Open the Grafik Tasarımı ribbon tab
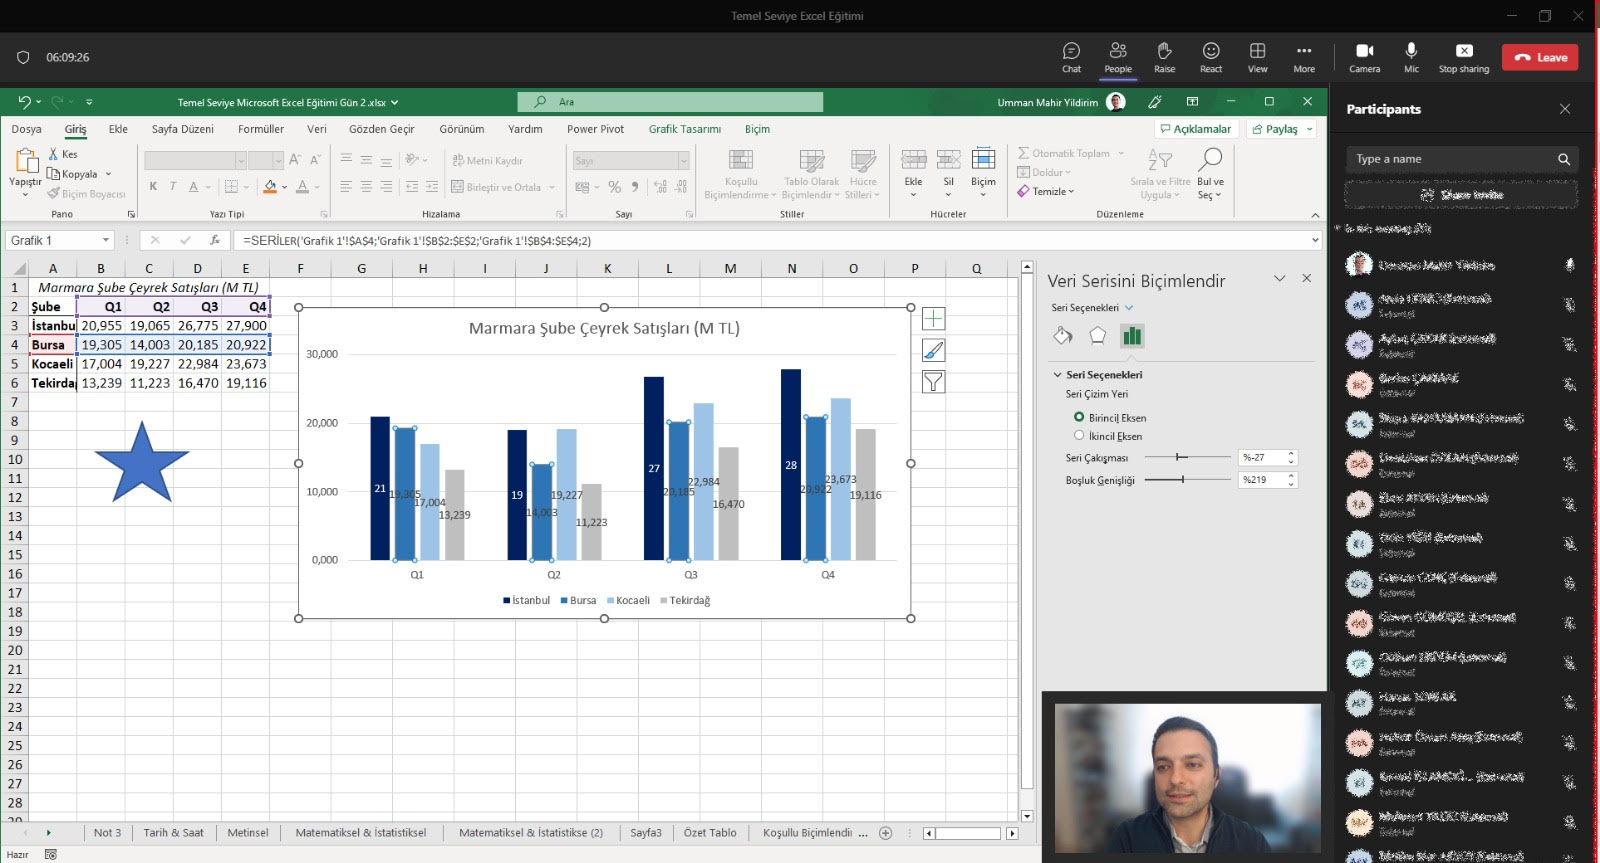1600x863 pixels. (x=684, y=129)
